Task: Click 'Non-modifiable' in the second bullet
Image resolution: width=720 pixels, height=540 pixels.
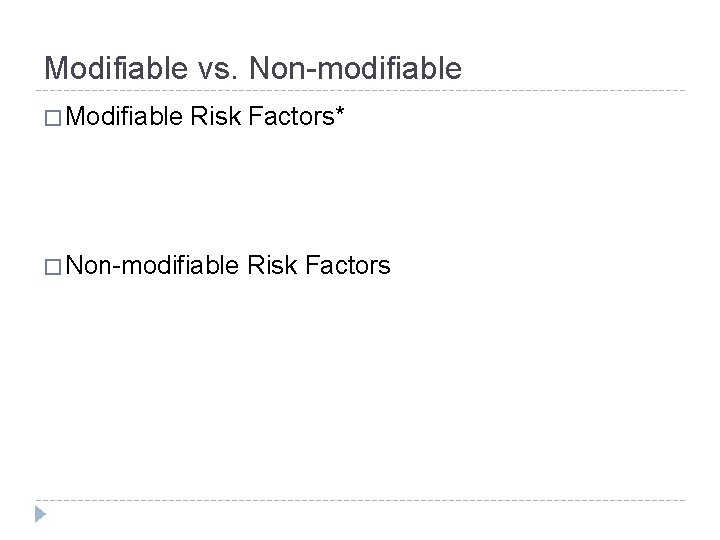Action: click(153, 265)
